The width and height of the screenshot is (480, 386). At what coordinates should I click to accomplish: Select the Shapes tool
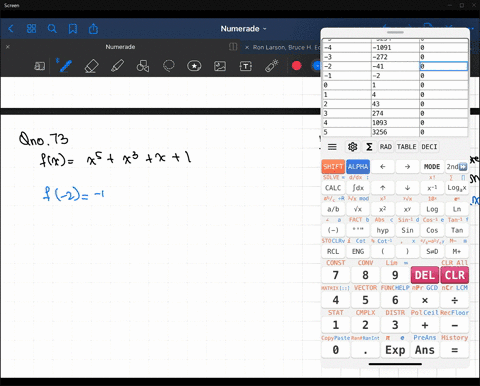(x=143, y=66)
